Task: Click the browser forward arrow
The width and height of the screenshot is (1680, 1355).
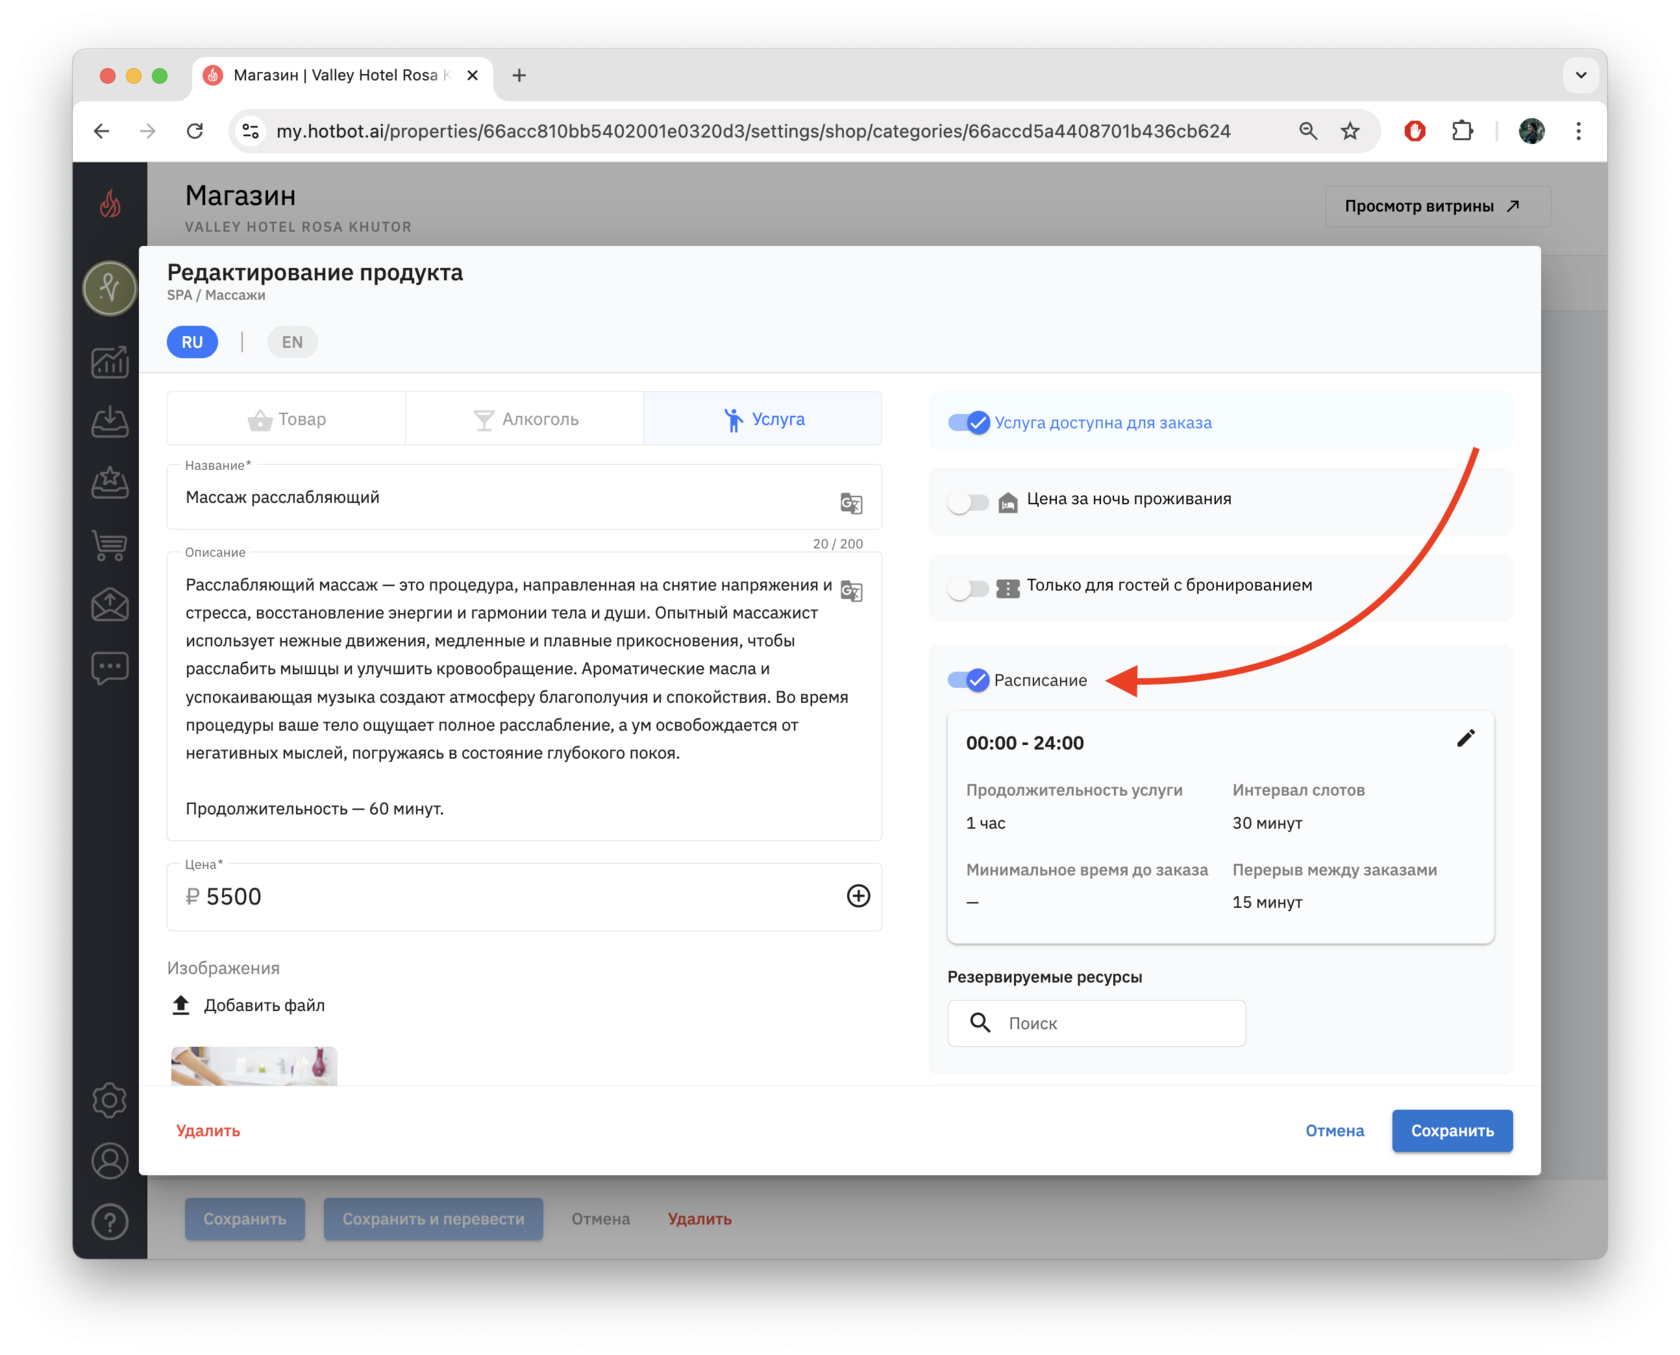Action: click(148, 131)
